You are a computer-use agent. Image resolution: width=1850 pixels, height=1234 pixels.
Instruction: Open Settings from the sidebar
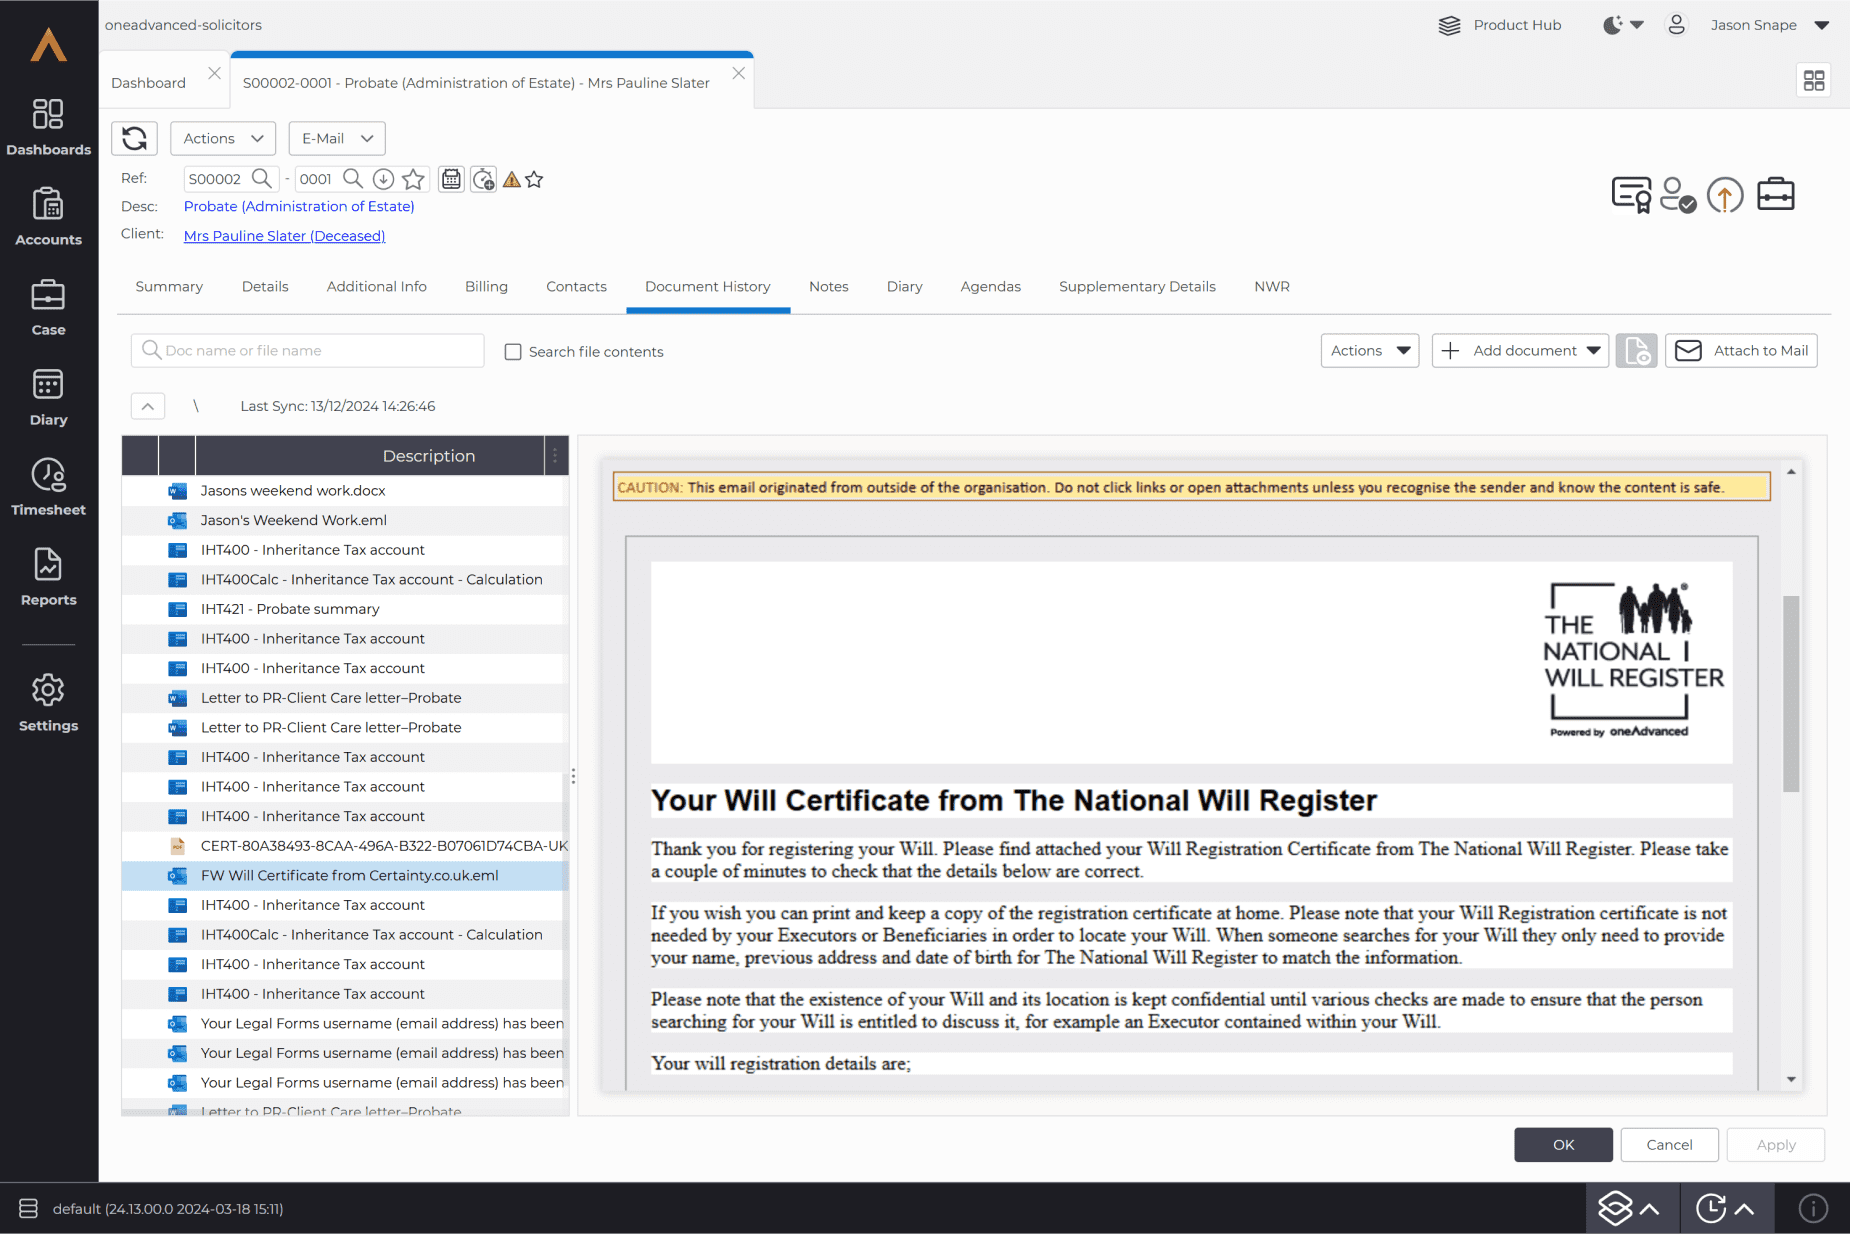[x=48, y=703]
